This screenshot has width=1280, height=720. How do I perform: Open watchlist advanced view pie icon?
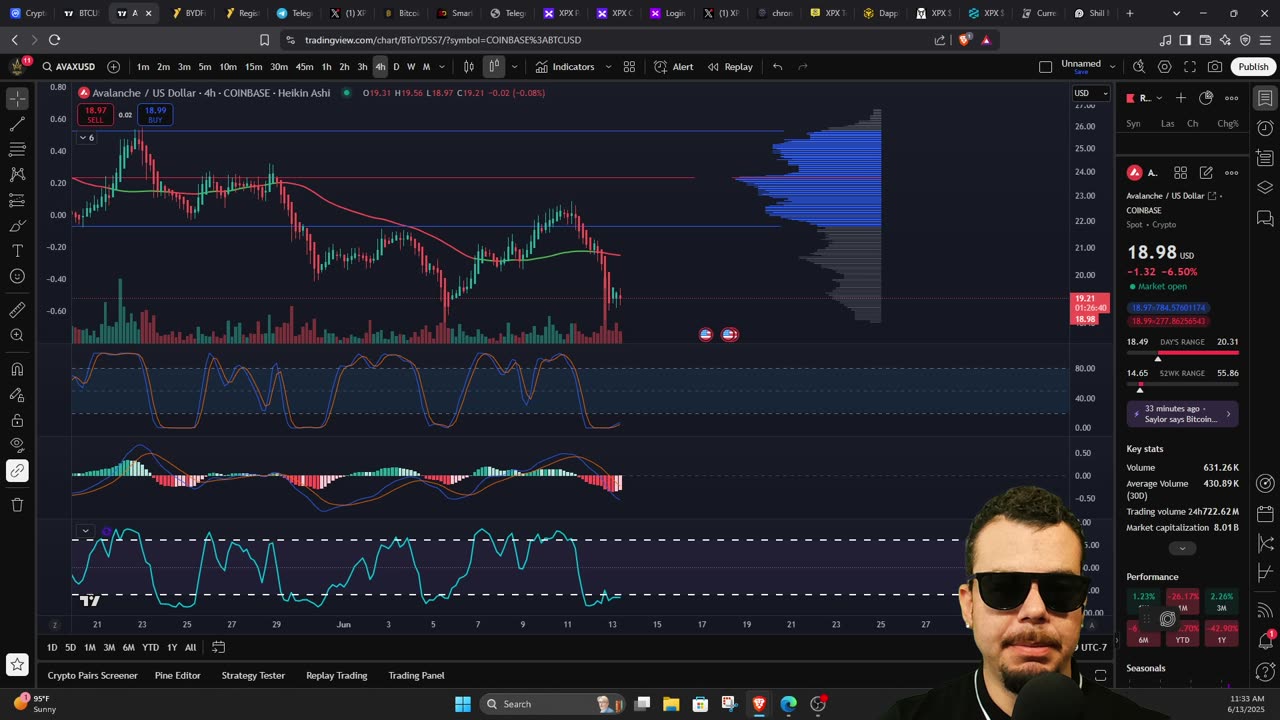(x=1206, y=98)
